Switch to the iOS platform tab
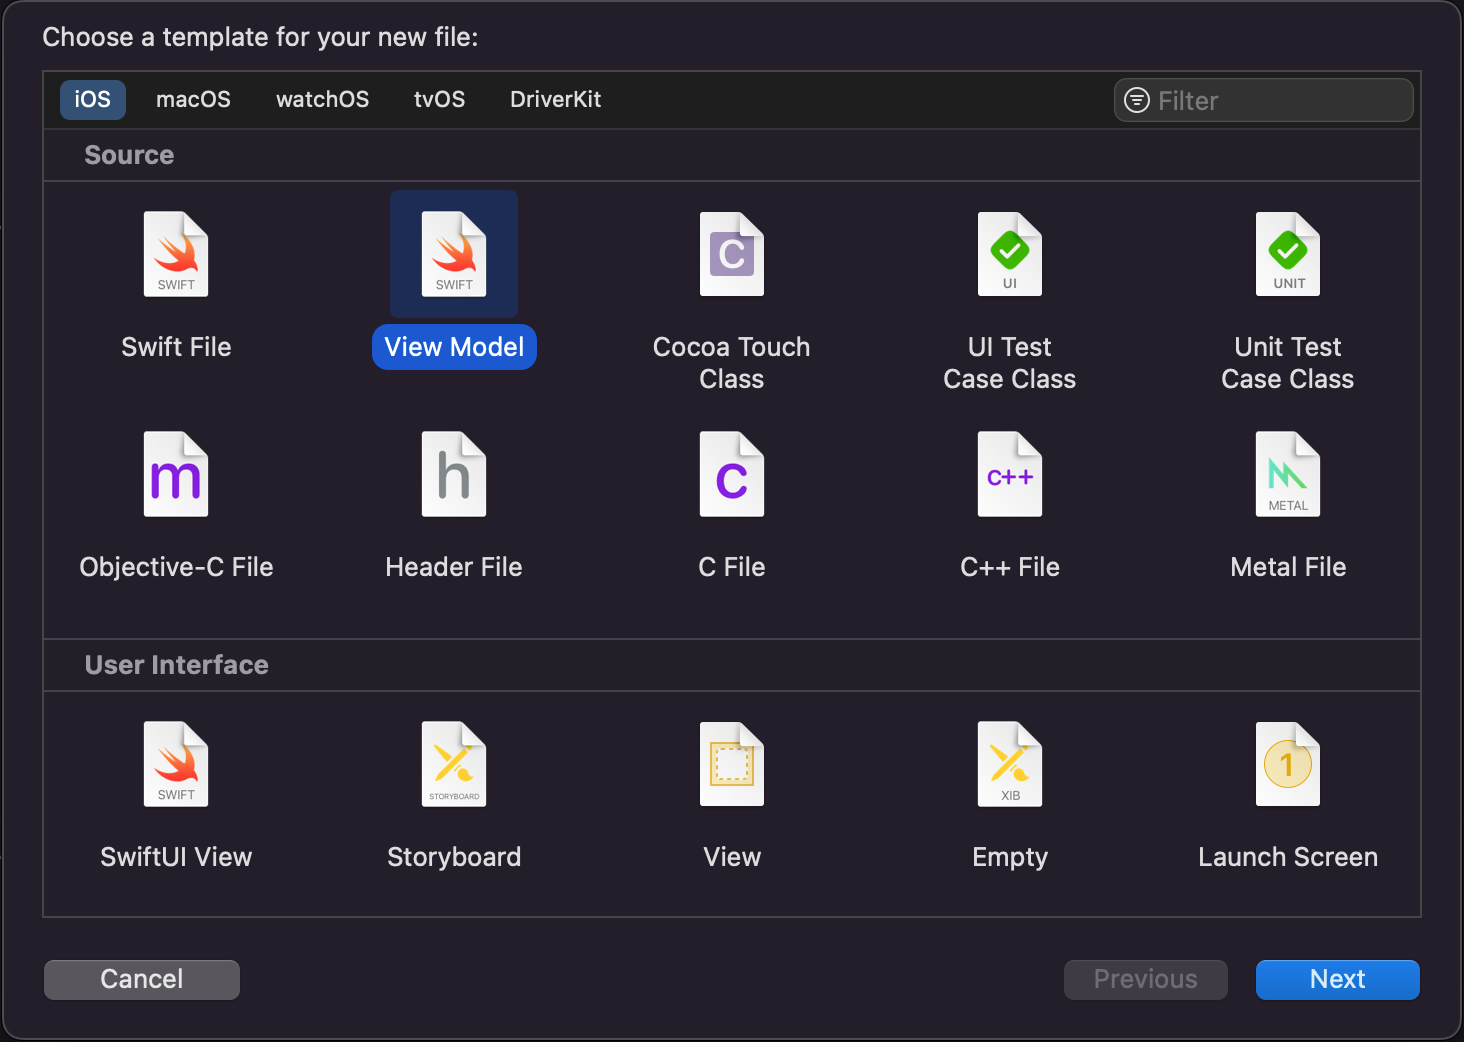The height and width of the screenshot is (1042, 1464). click(x=93, y=100)
